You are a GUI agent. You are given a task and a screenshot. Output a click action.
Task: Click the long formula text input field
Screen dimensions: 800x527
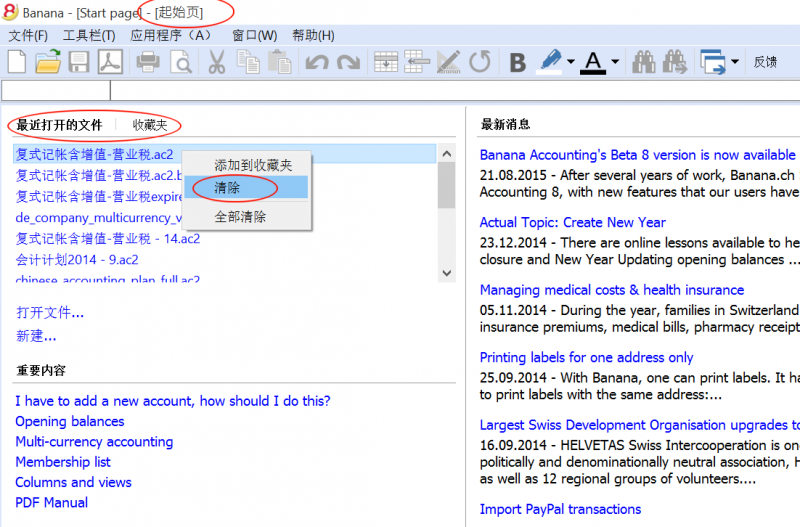click(x=455, y=91)
